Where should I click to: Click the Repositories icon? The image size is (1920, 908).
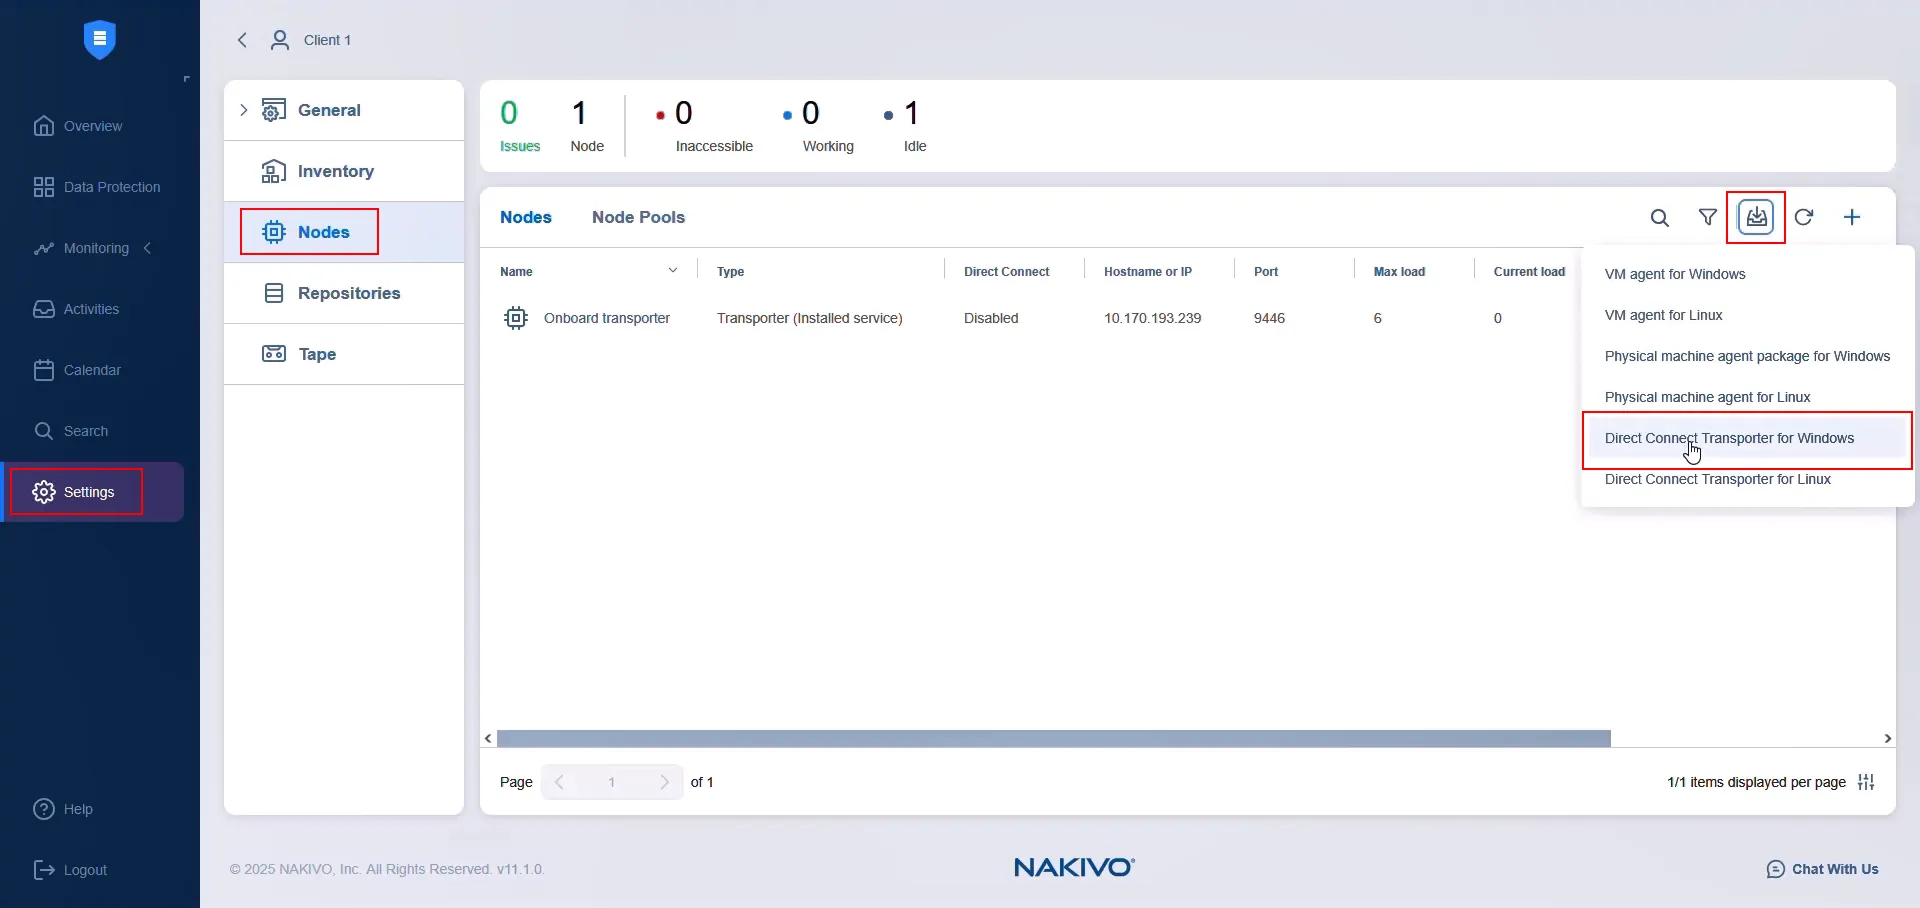coord(274,293)
